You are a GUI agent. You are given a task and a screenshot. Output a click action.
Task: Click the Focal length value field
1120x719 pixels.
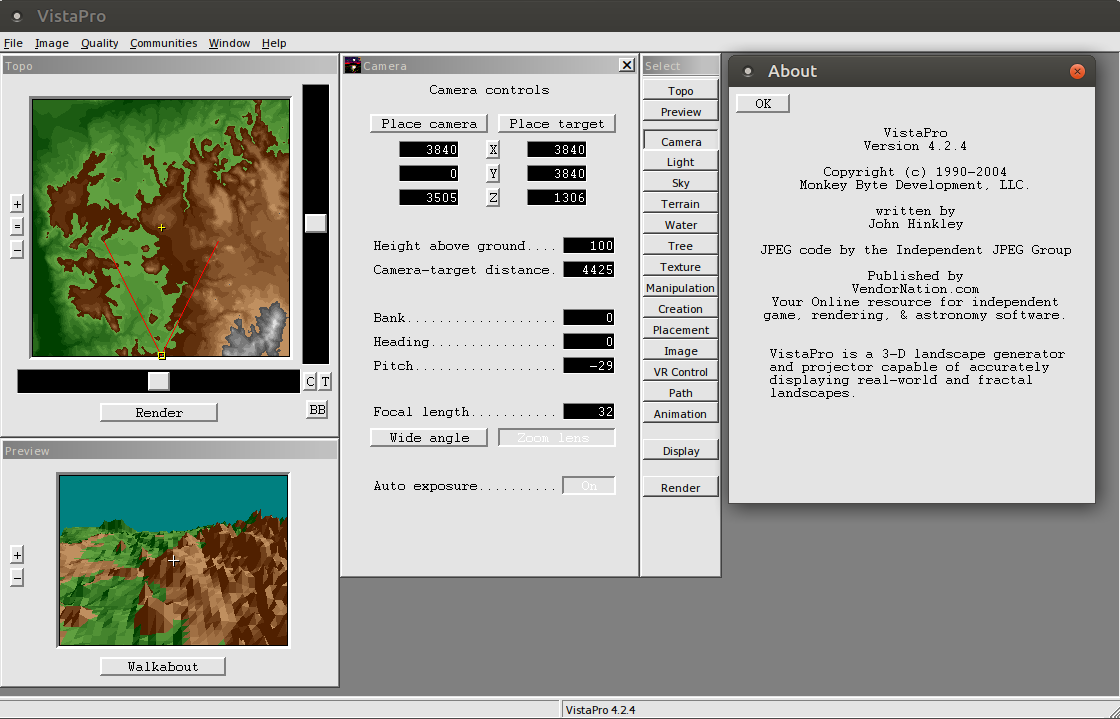[x=589, y=411]
